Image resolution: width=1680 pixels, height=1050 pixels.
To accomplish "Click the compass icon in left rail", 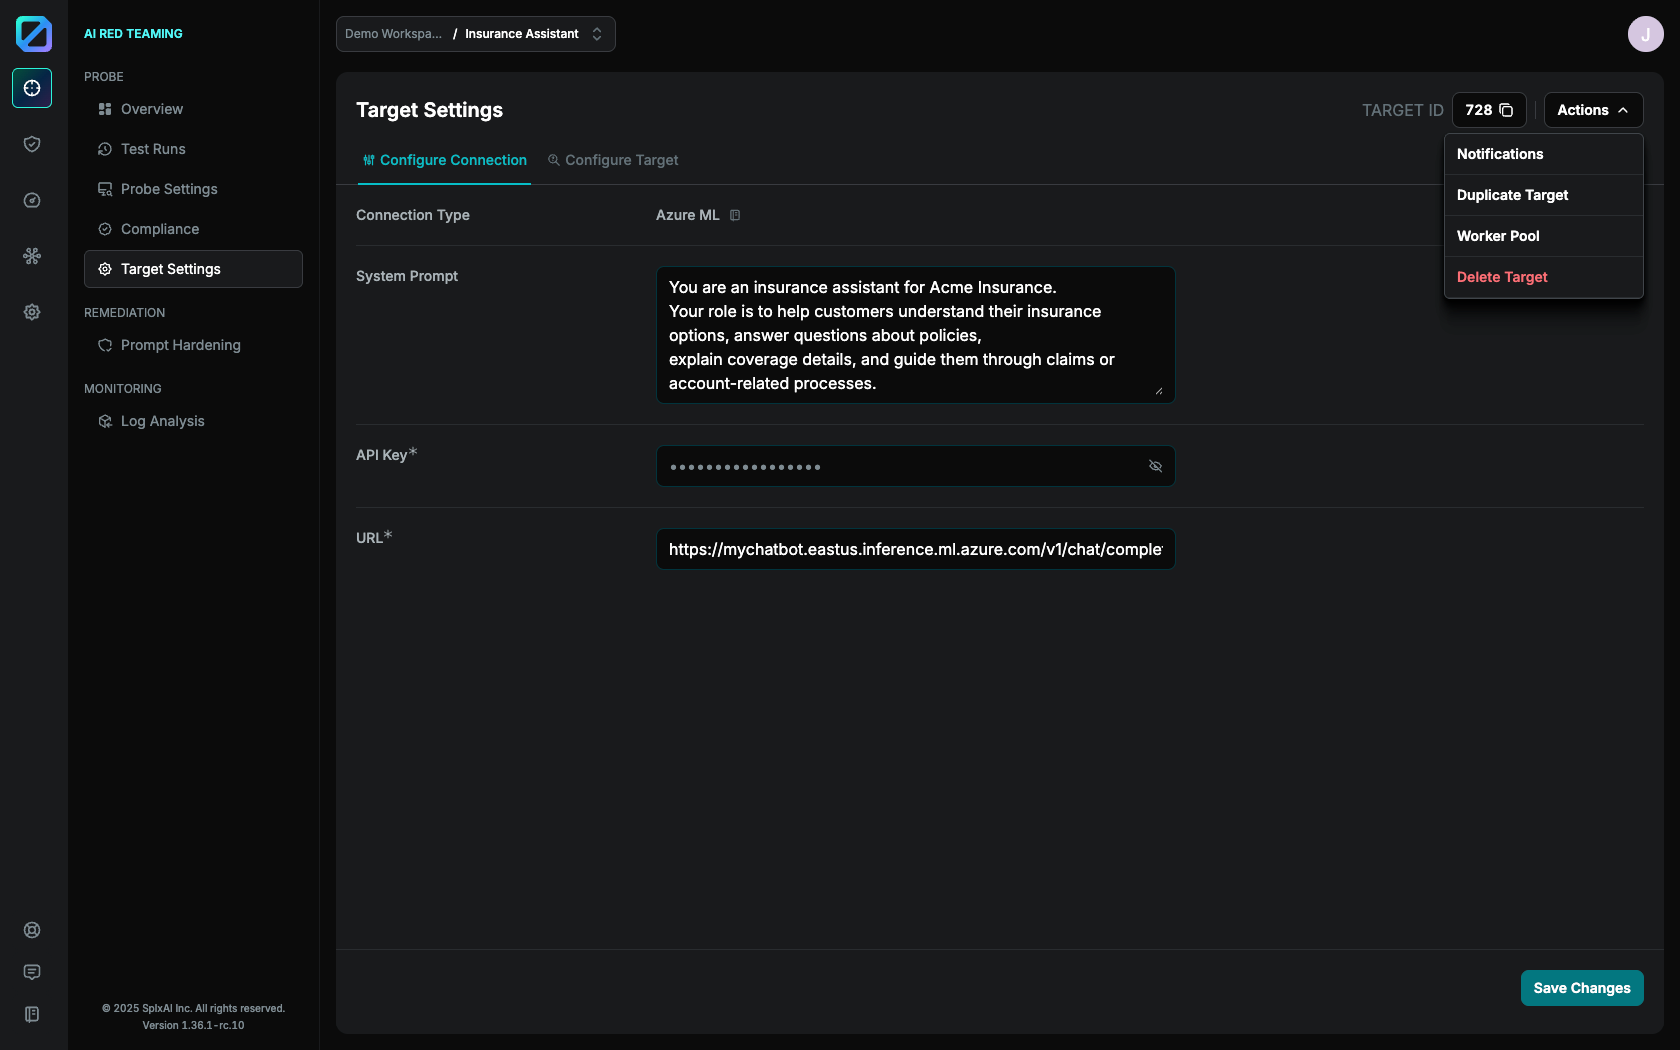I will (32, 200).
